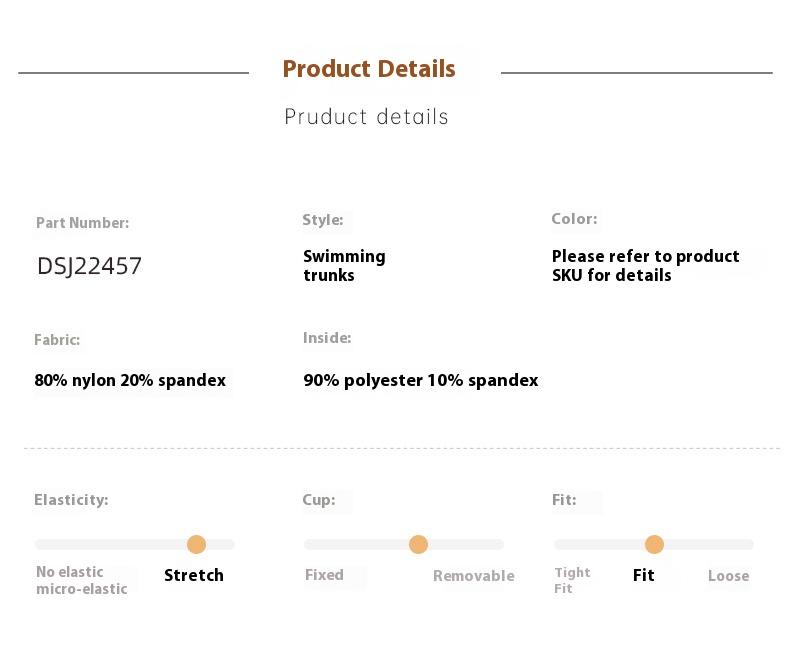Screen dimensions: 790x655
Task: Click the refer to product SKU text
Action: pos(645,266)
